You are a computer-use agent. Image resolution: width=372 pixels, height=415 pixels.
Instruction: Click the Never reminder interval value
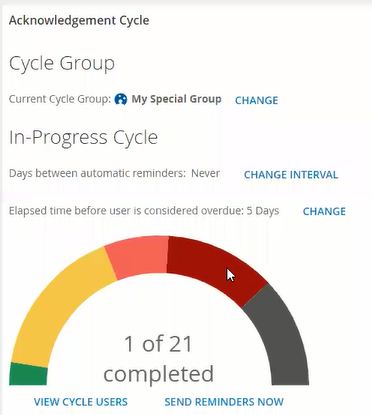[x=205, y=173]
